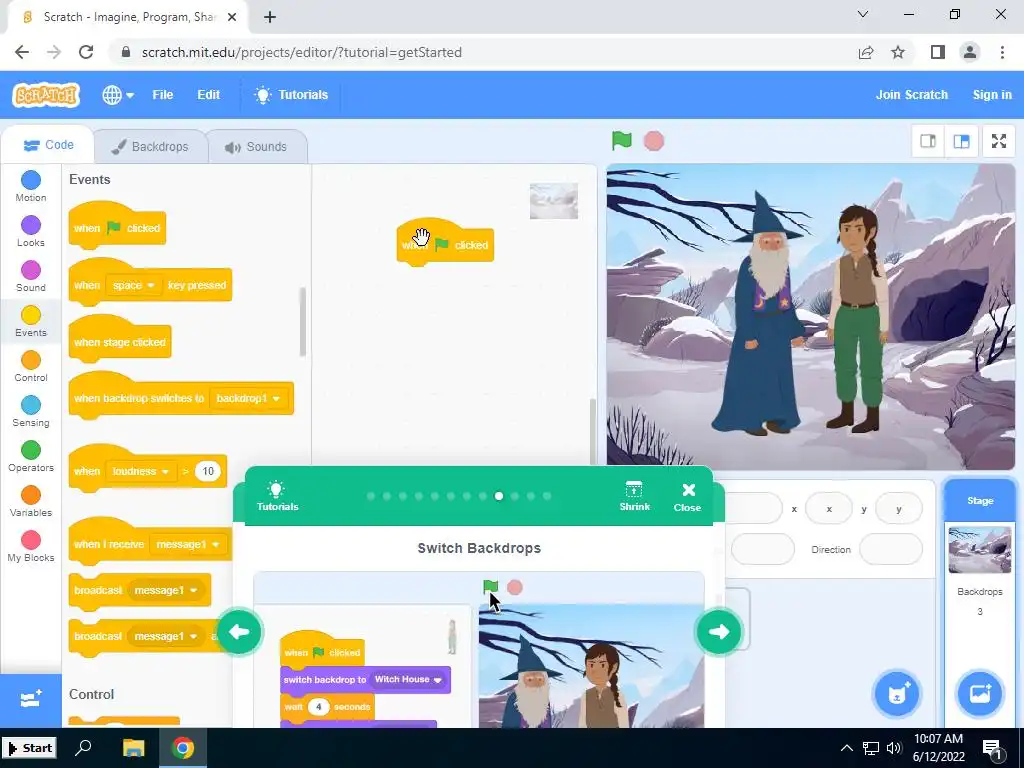Open the loudness dropdown
The image size is (1024, 768).
click(x=141, y=472)
